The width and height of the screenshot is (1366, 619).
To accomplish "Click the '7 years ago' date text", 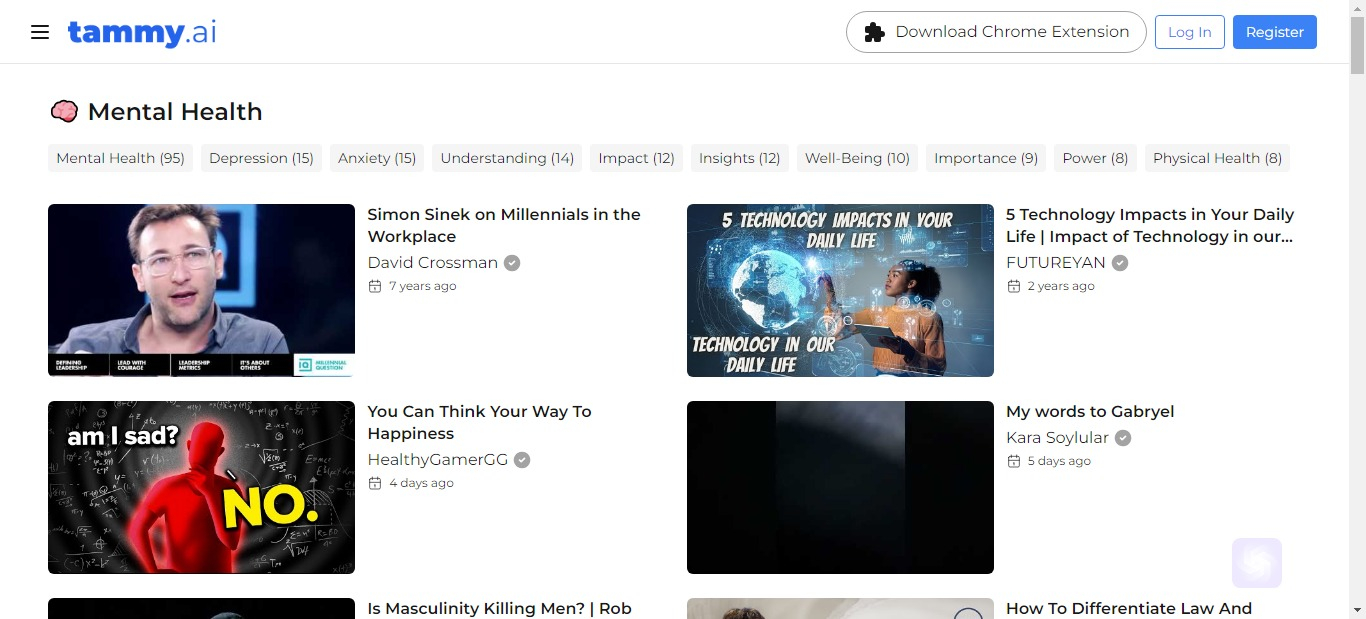I will coord(422,286).
